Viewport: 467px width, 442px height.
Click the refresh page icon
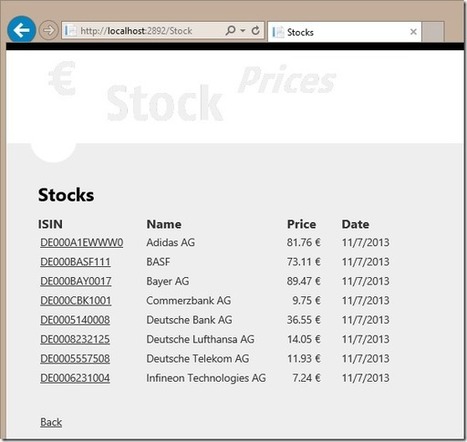[x=256, y=31]
